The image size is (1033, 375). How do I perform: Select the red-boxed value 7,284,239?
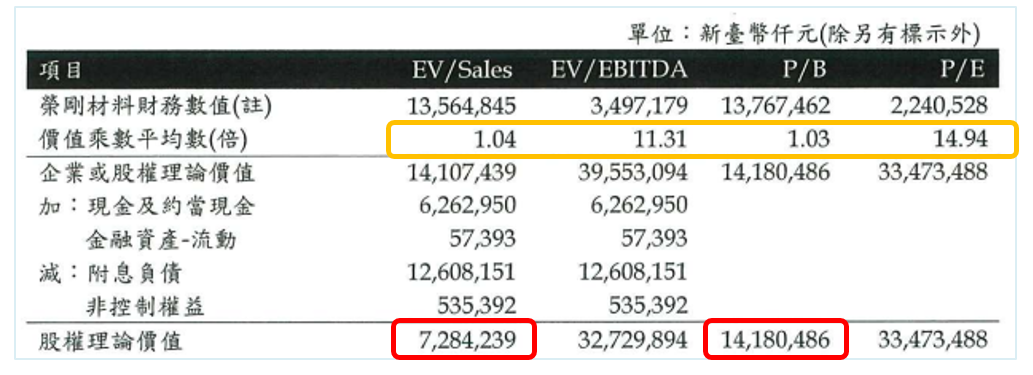[463, 340]
